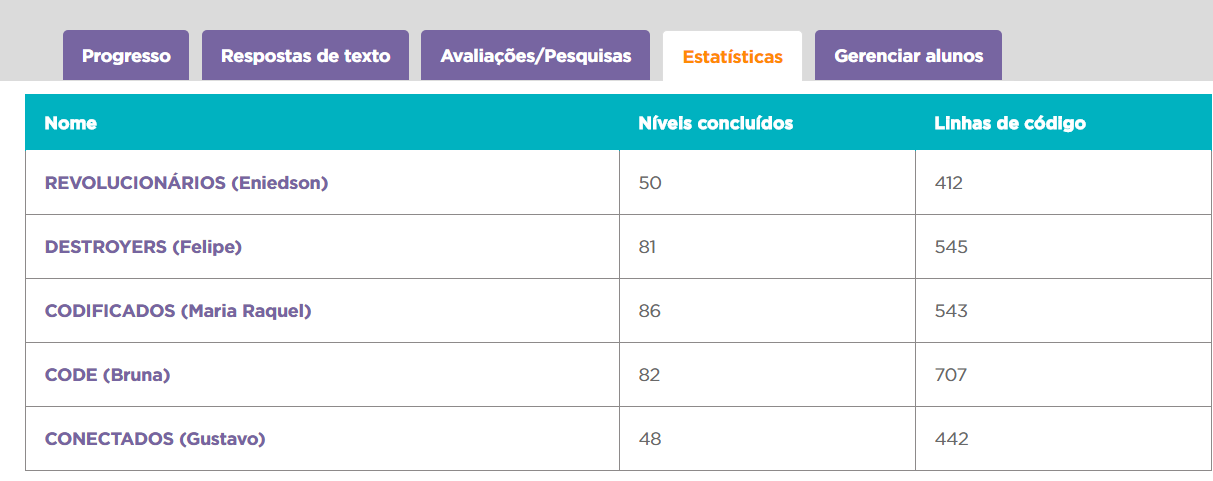Select the 412 lines of code cell
This screenshot has height=481, width=1213.
pos(948,183)
